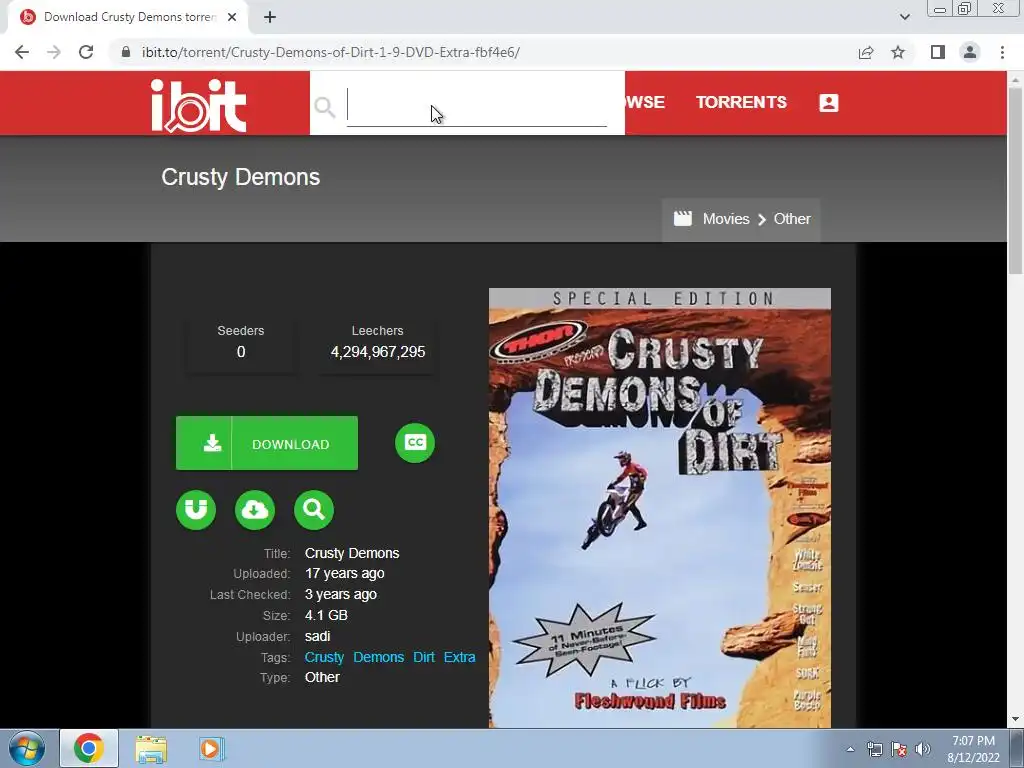
Task: Click the green search round icon
Action: pos(314,509)
